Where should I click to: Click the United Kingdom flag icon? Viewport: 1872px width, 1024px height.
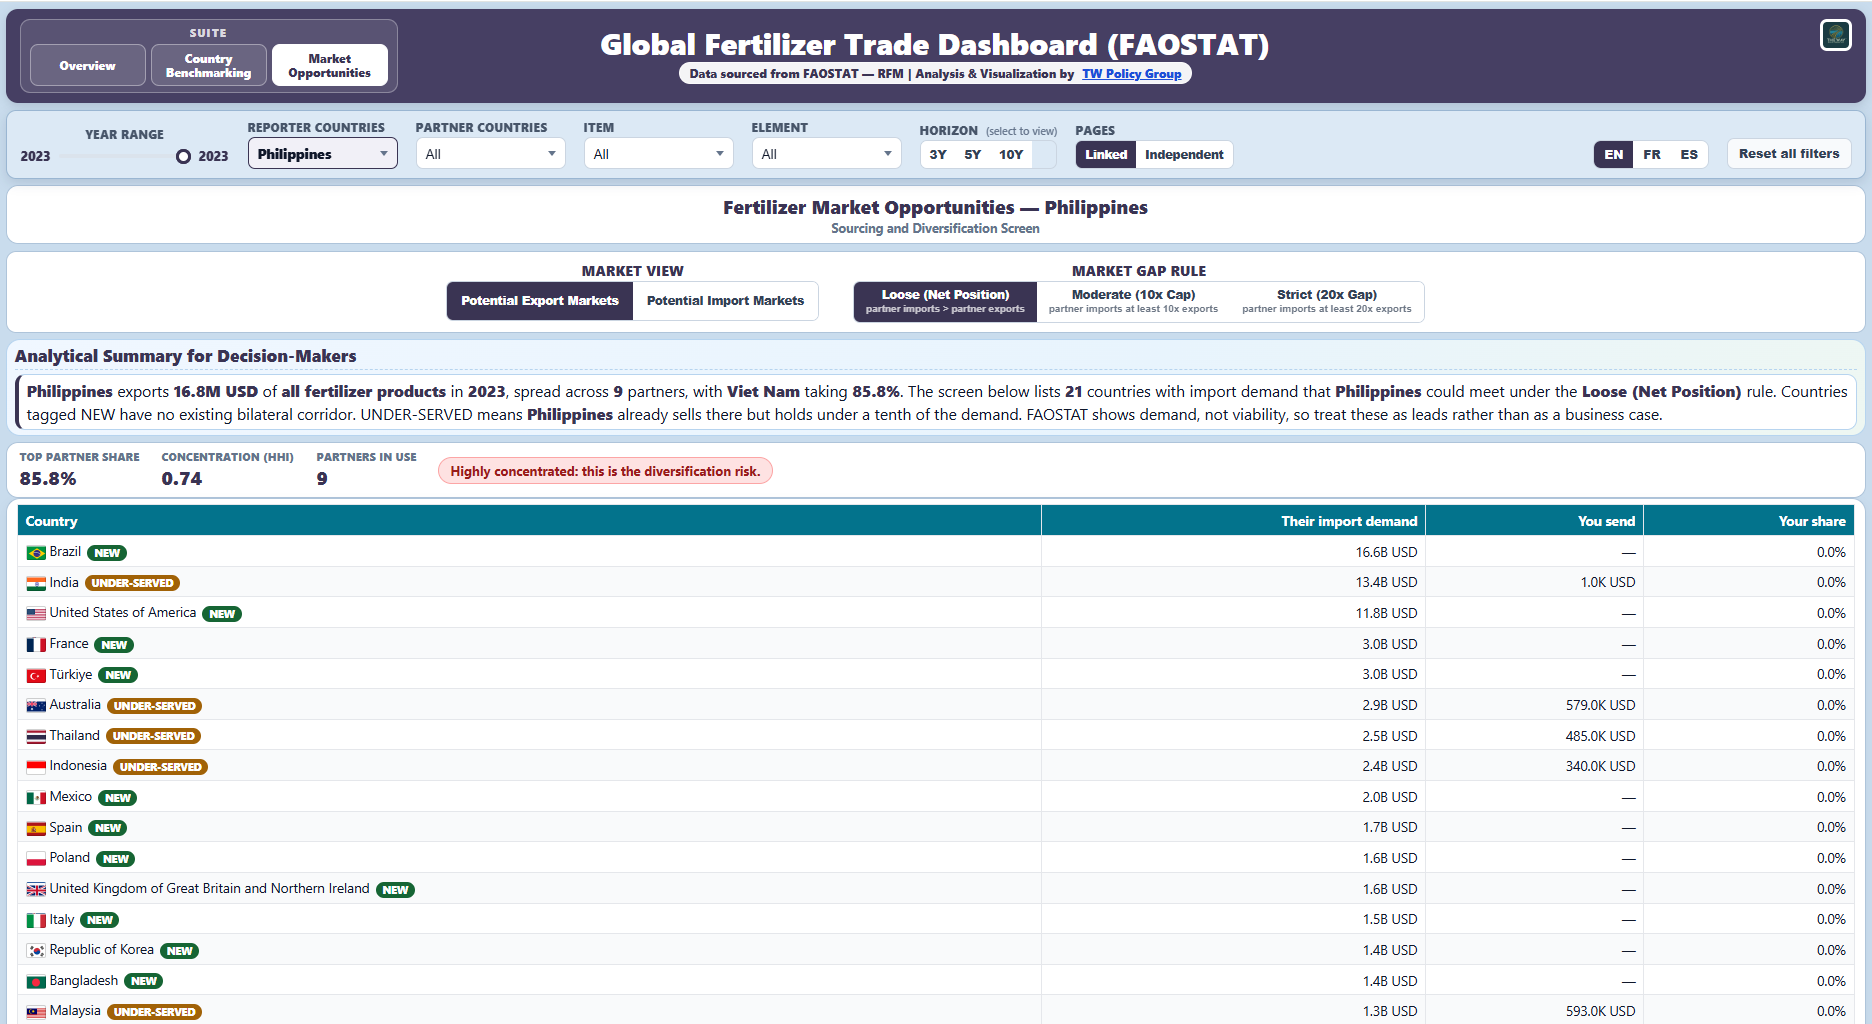tap(36, 890)
